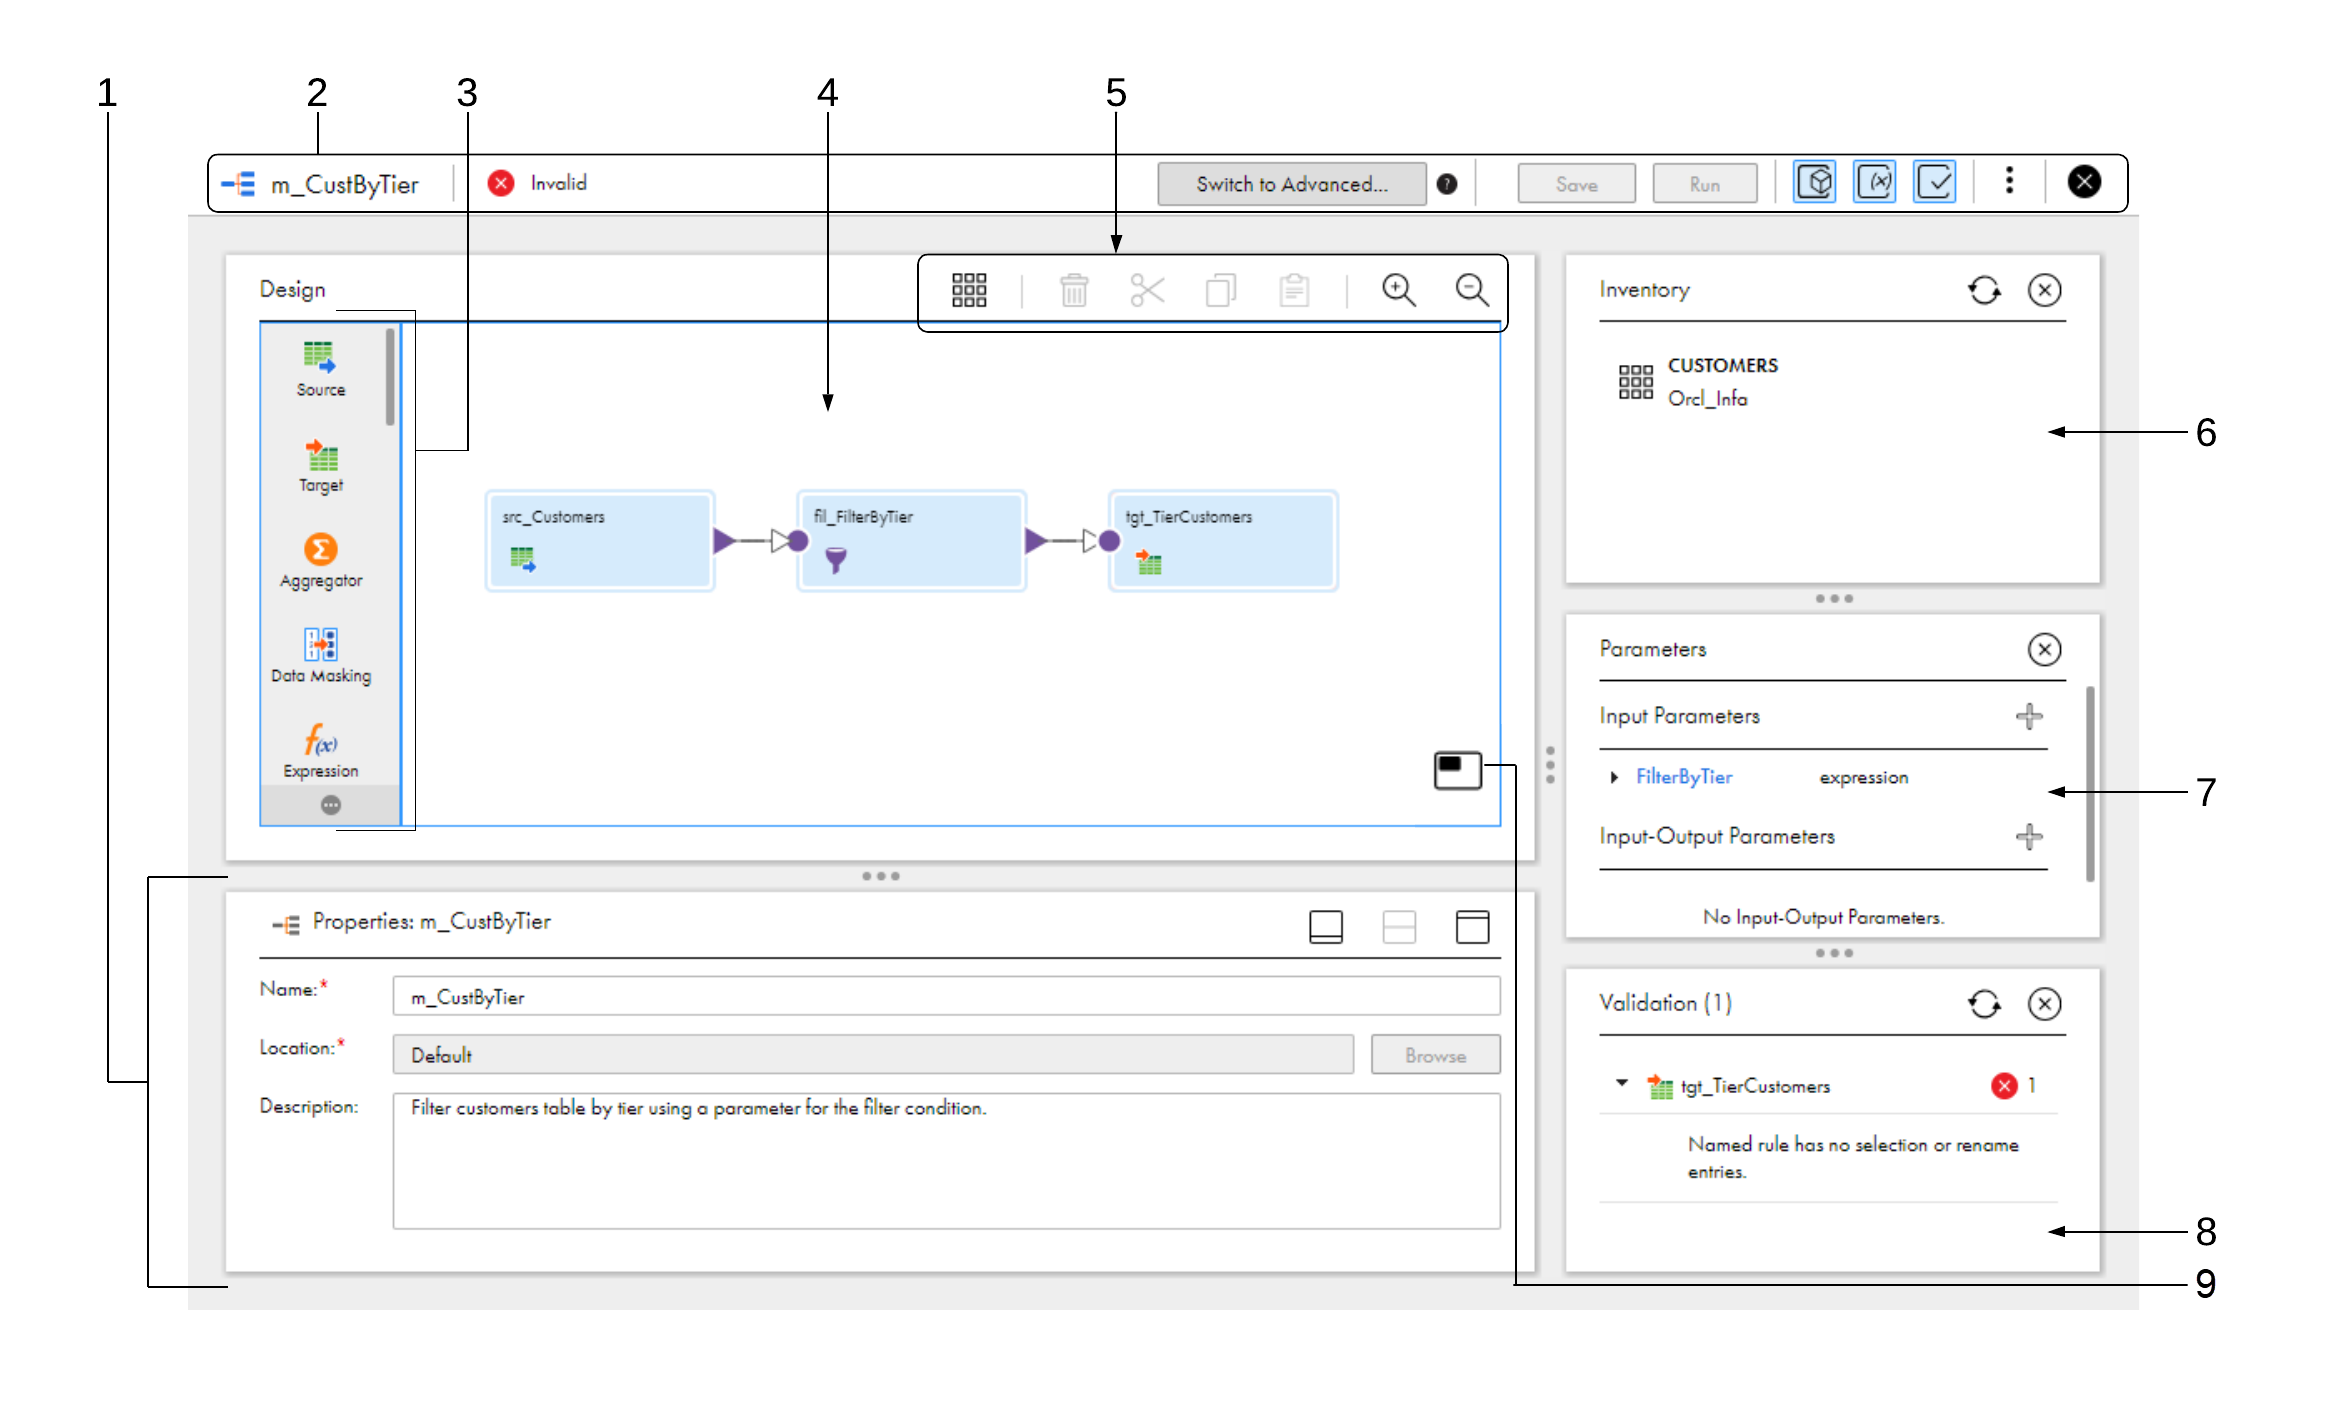Click the Invalid status error icon

click(x=501, y=183)
